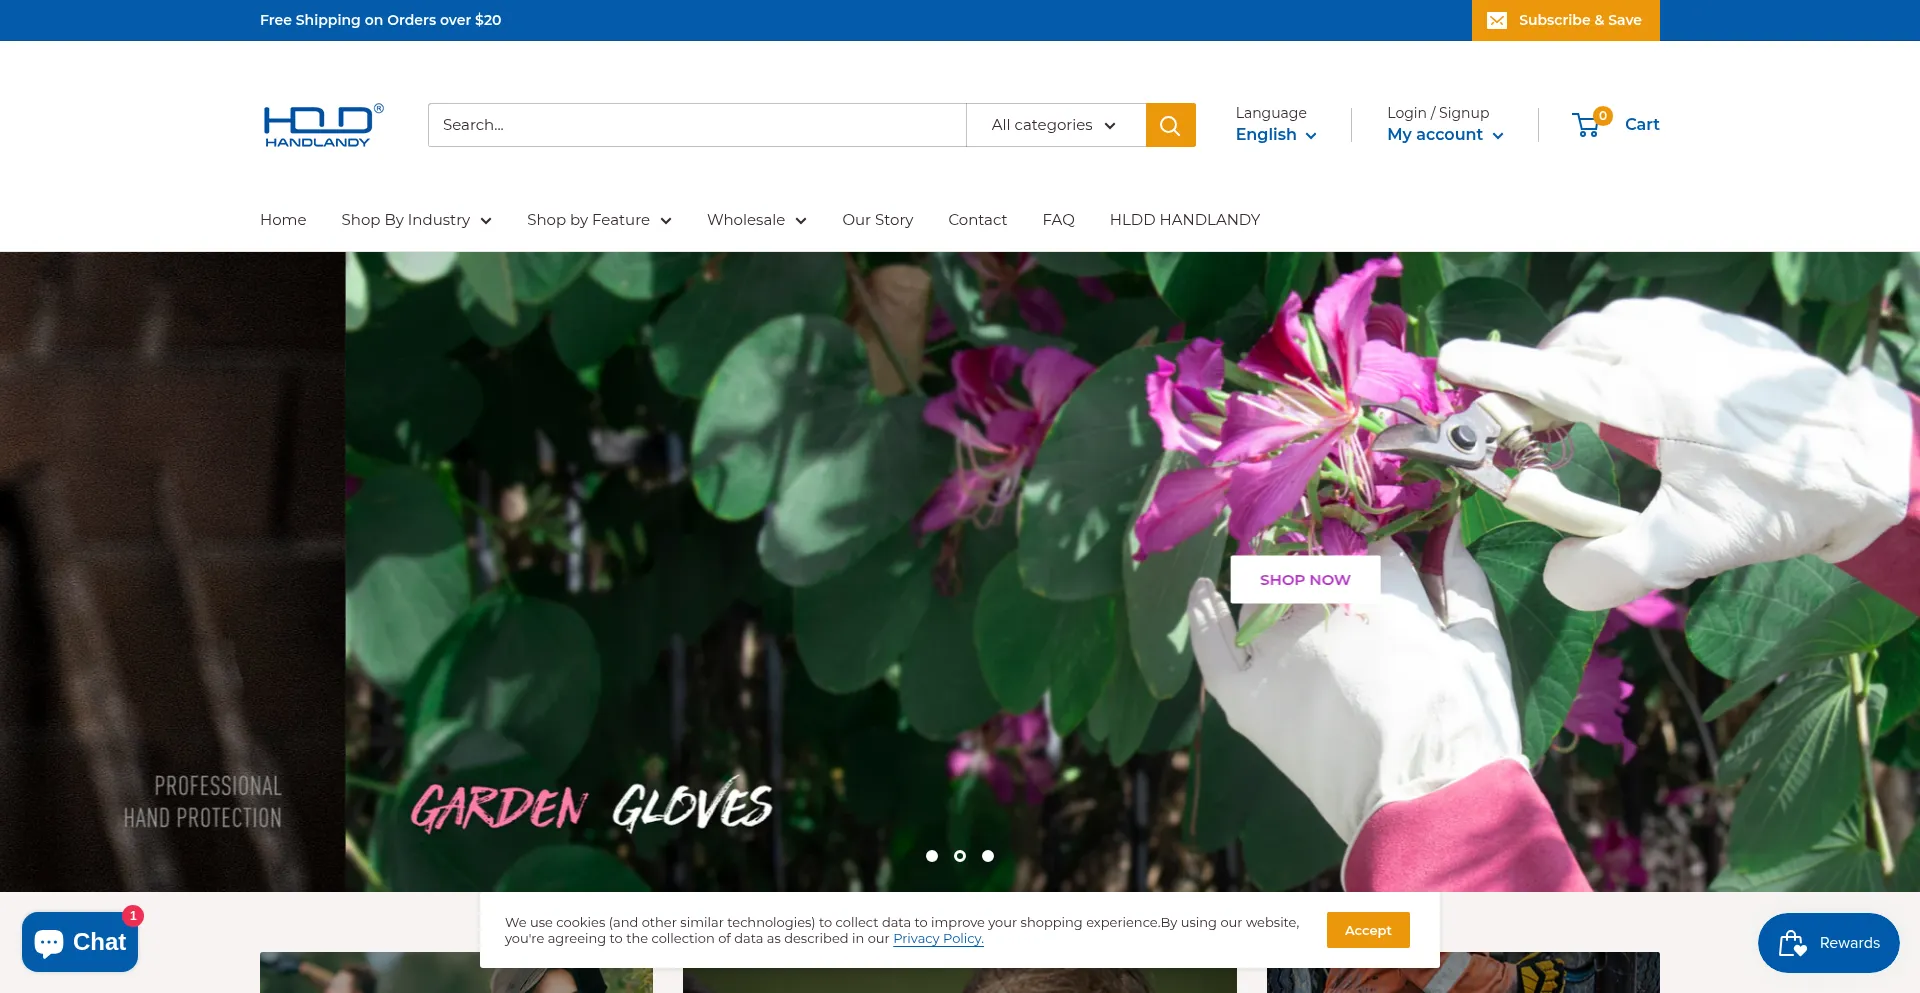Expand the My account dropdown
Image resolution: width=1920 pixels, height=993 pixels.
[1444, 135]
